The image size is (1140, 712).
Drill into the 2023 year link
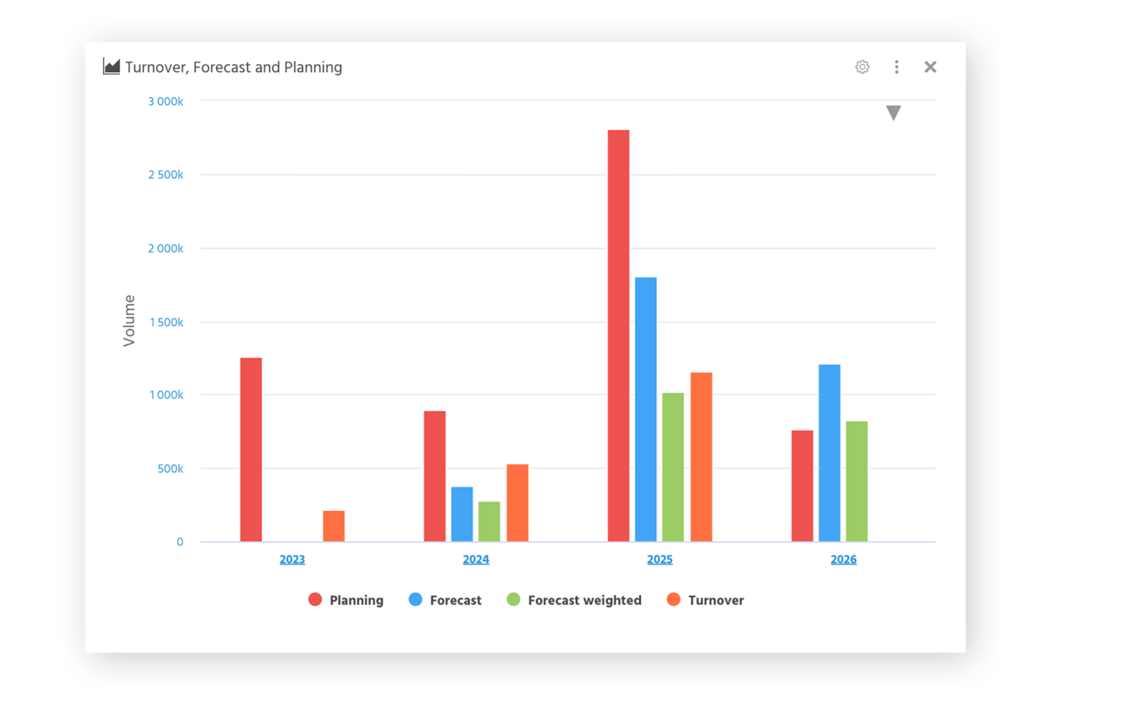click(x=292, y=560)
